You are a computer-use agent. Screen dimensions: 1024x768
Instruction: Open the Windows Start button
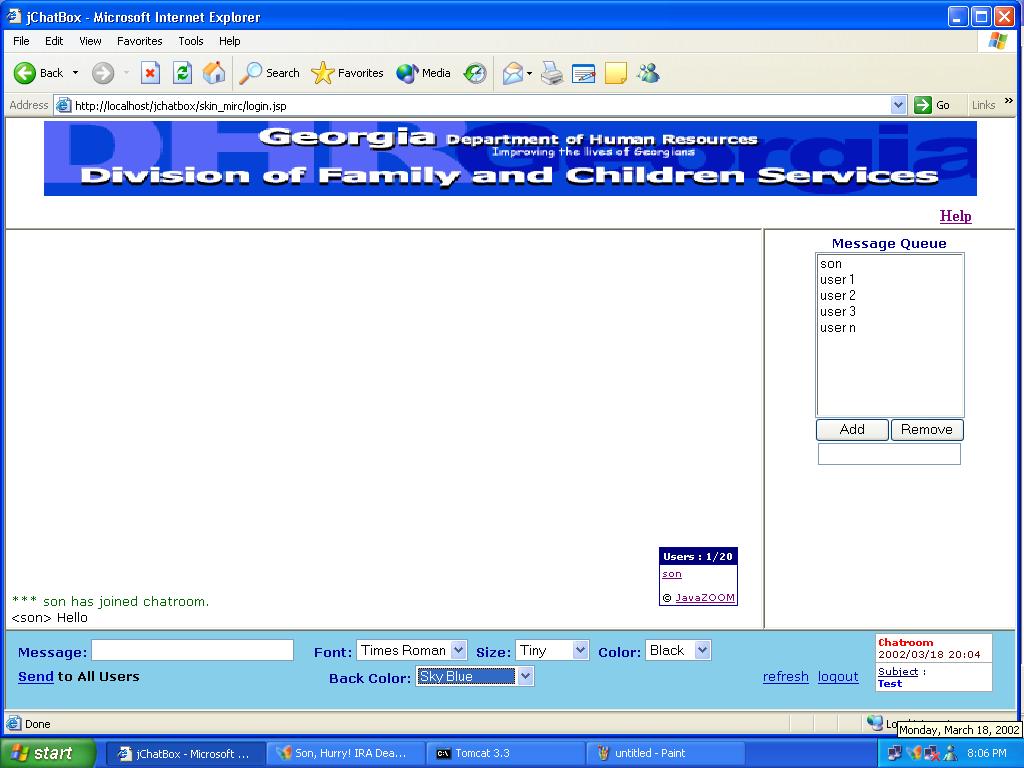(x=47, y=753)
